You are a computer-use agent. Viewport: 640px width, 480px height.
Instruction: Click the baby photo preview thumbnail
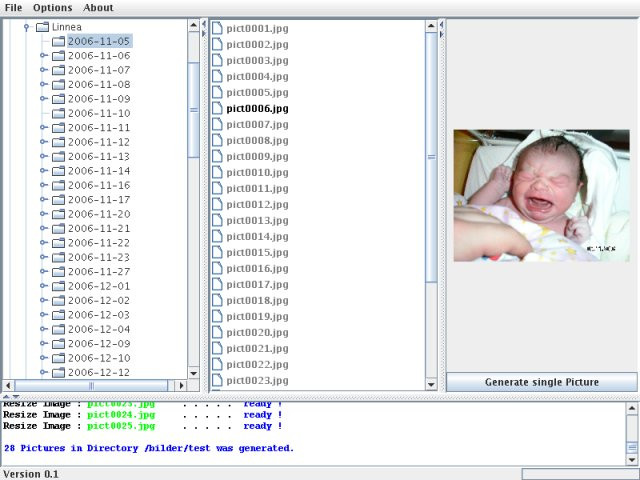542,196
